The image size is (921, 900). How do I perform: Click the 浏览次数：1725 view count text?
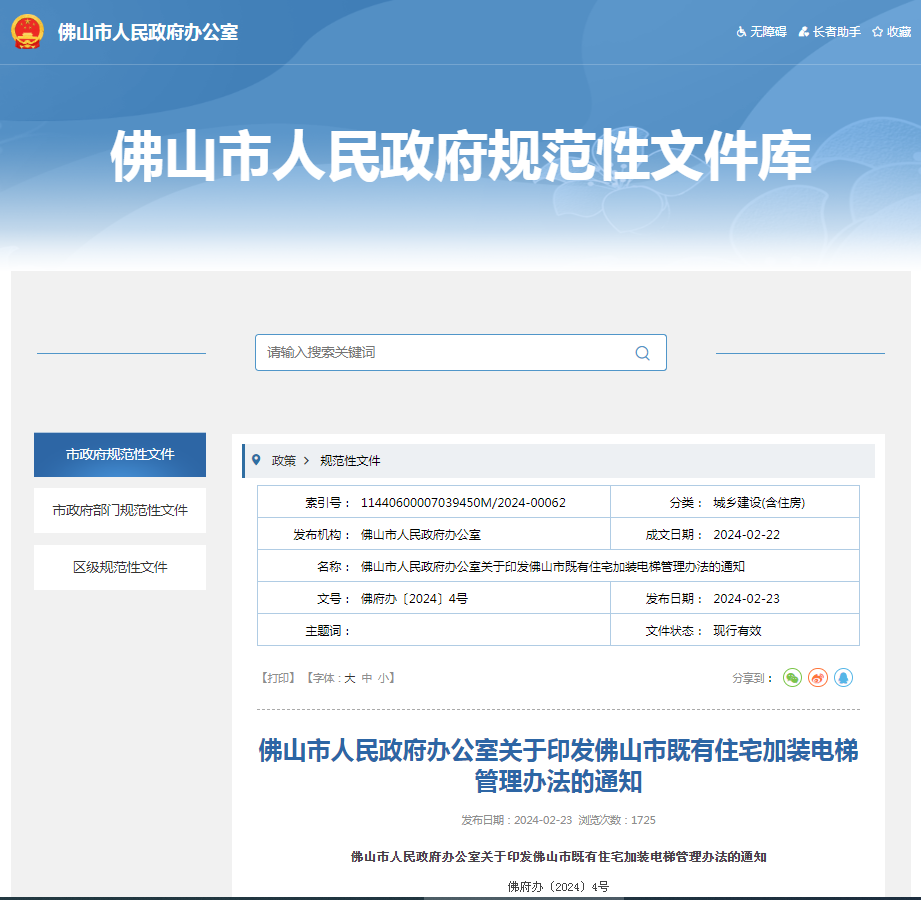(617, 820)
